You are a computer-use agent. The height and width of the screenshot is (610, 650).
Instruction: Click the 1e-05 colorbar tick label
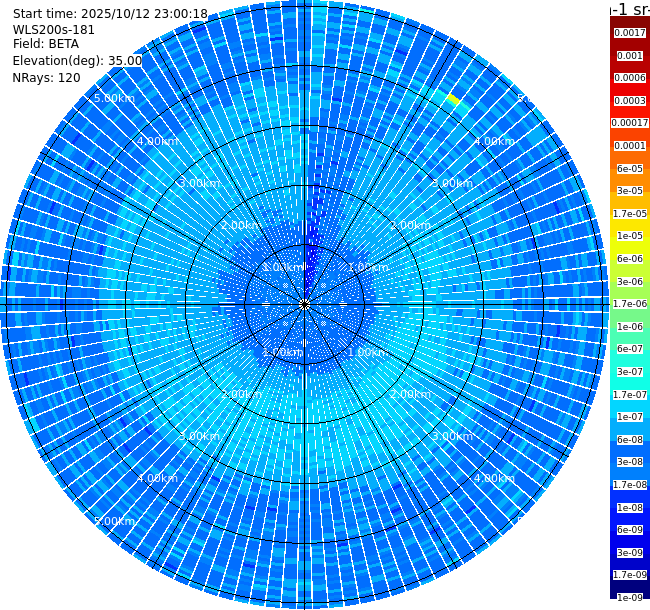pyautogui.click(x=630, y=236)
